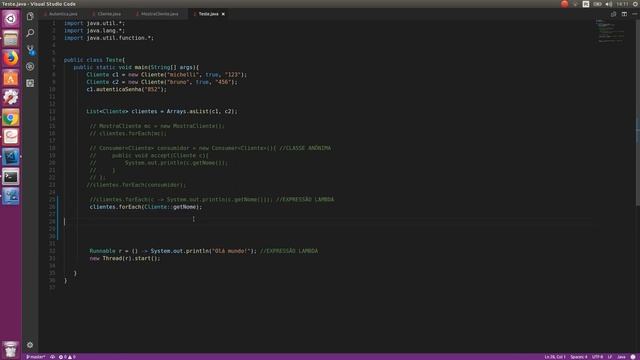
Task: Click 'import java.util.function.*;' line
Action: [109, 38]
